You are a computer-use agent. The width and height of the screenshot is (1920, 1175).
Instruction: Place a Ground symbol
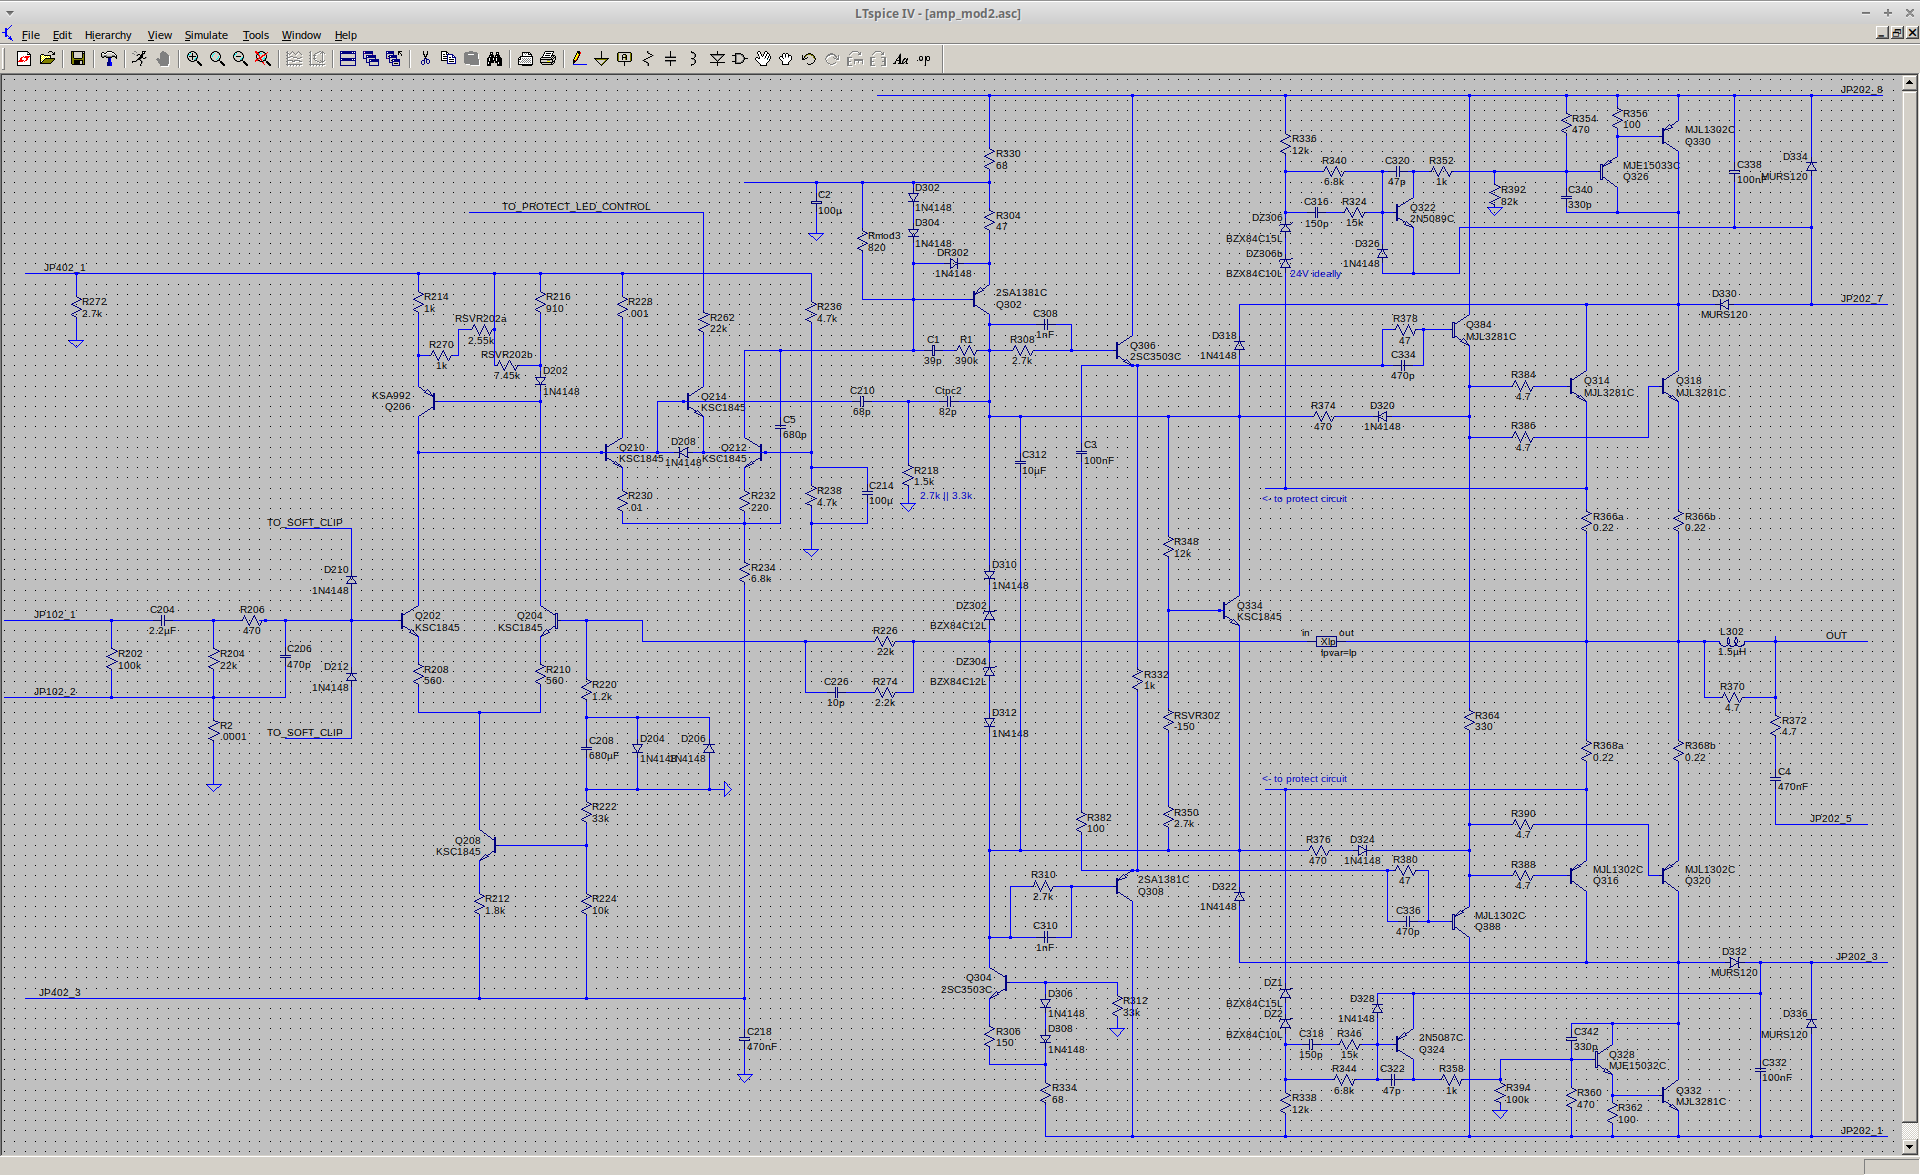click(x=602, y=59)
